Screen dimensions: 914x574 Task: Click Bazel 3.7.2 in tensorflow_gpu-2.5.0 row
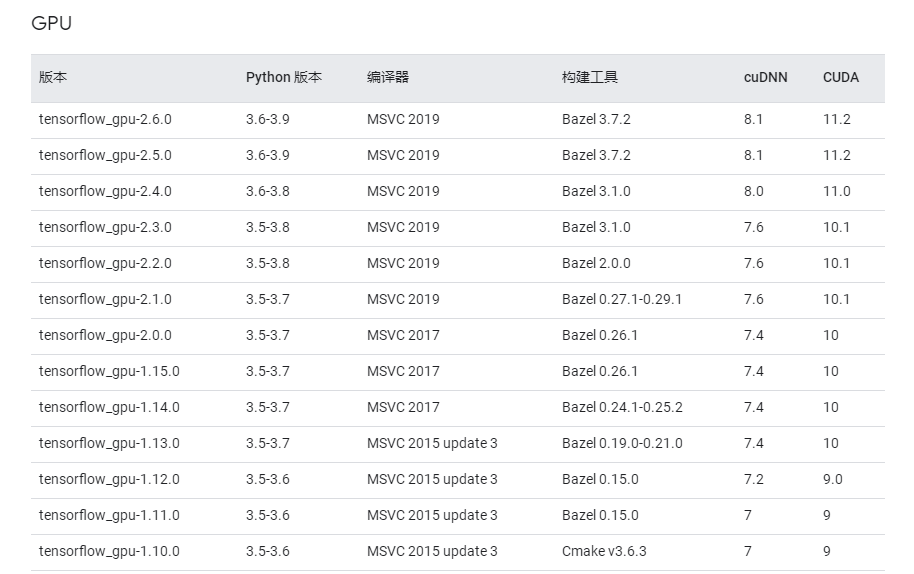pyautogui.click(x=596, y=156)
